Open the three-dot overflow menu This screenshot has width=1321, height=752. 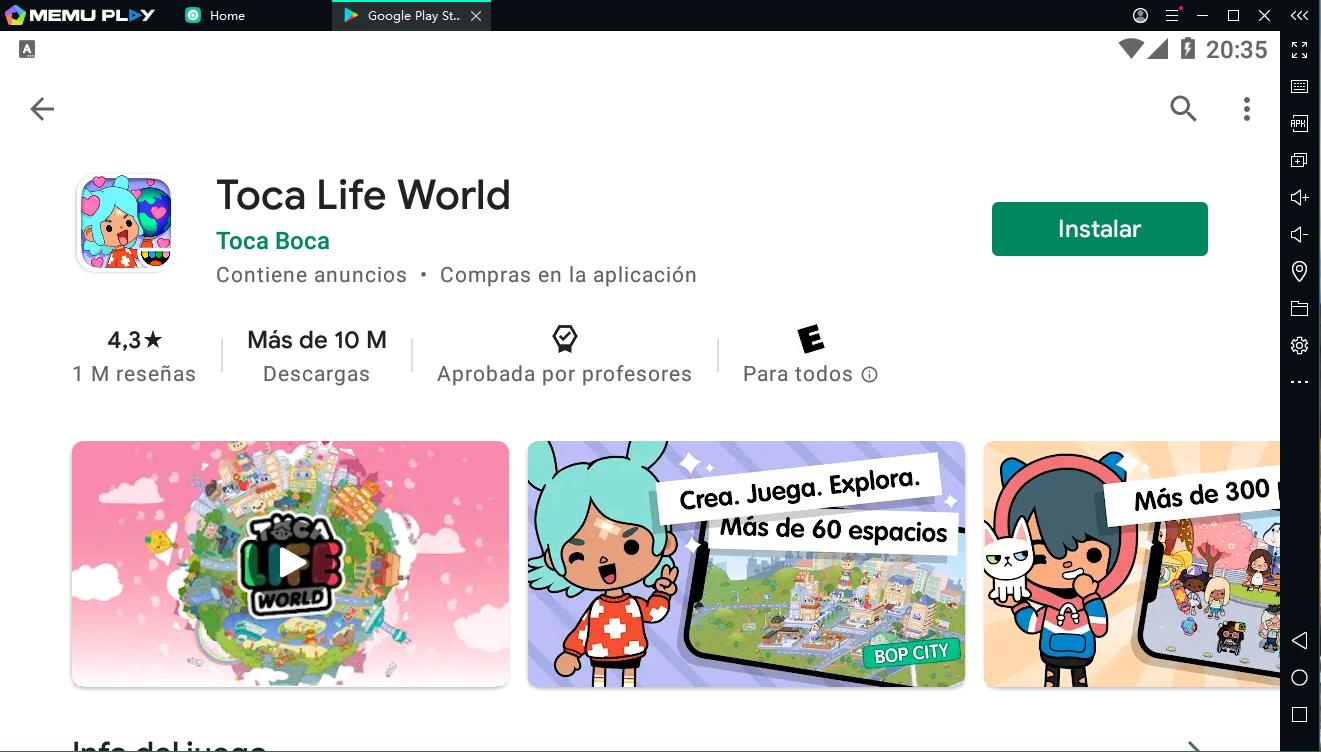click(1246, 109)
